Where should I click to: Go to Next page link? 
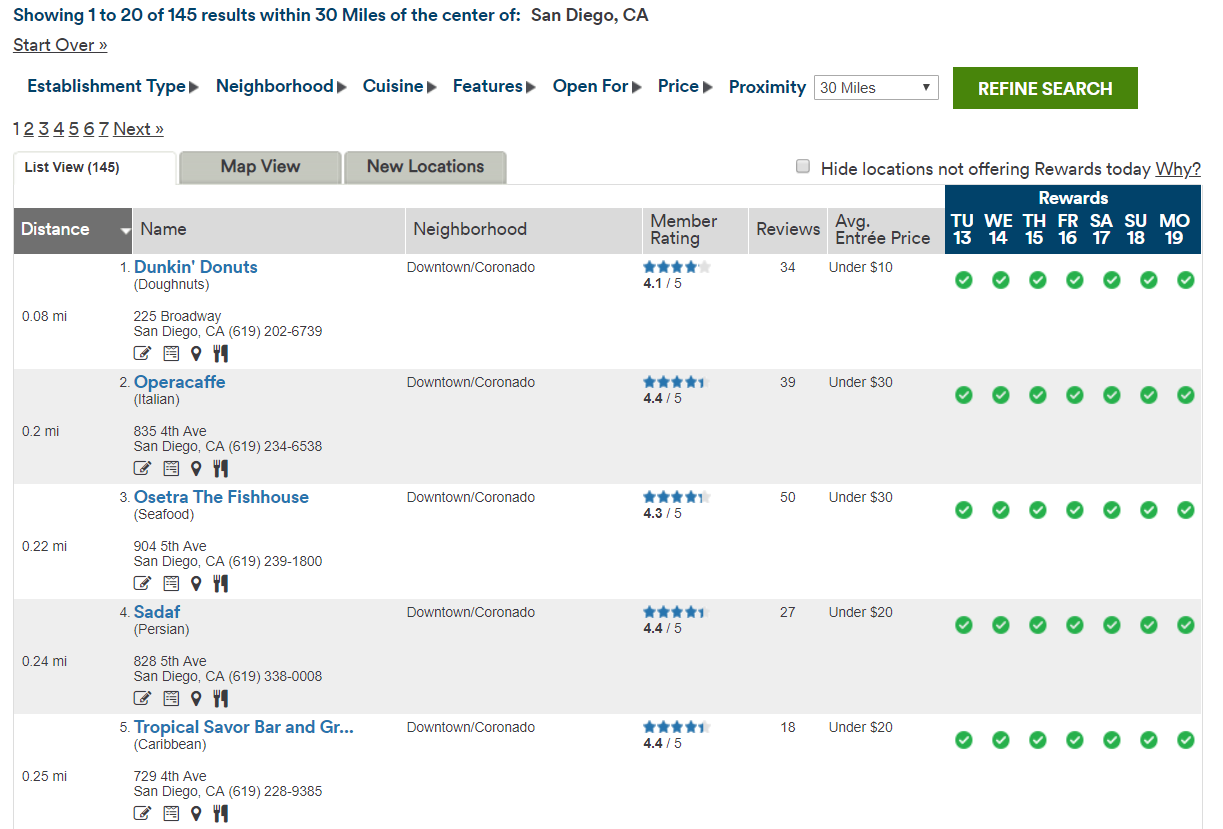[x=138, y=129]
